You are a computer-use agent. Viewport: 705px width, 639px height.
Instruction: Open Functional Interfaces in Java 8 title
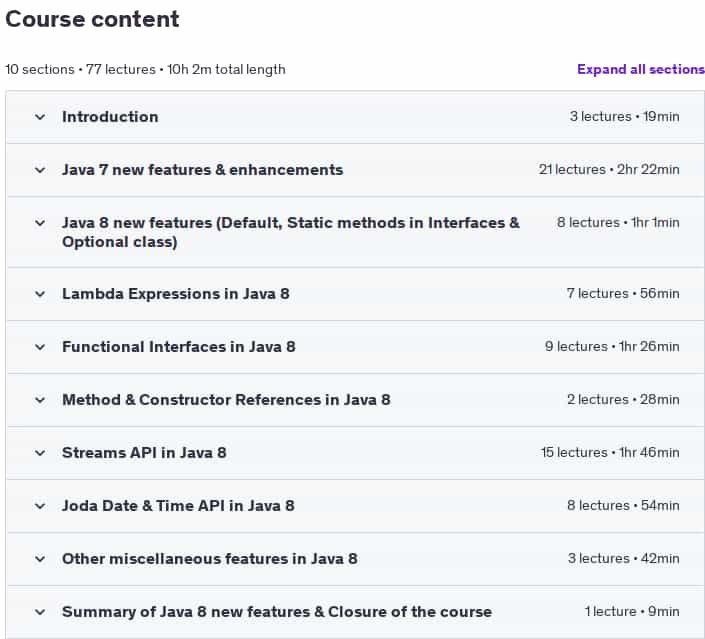pyautogui.click(x=179, y=347)
